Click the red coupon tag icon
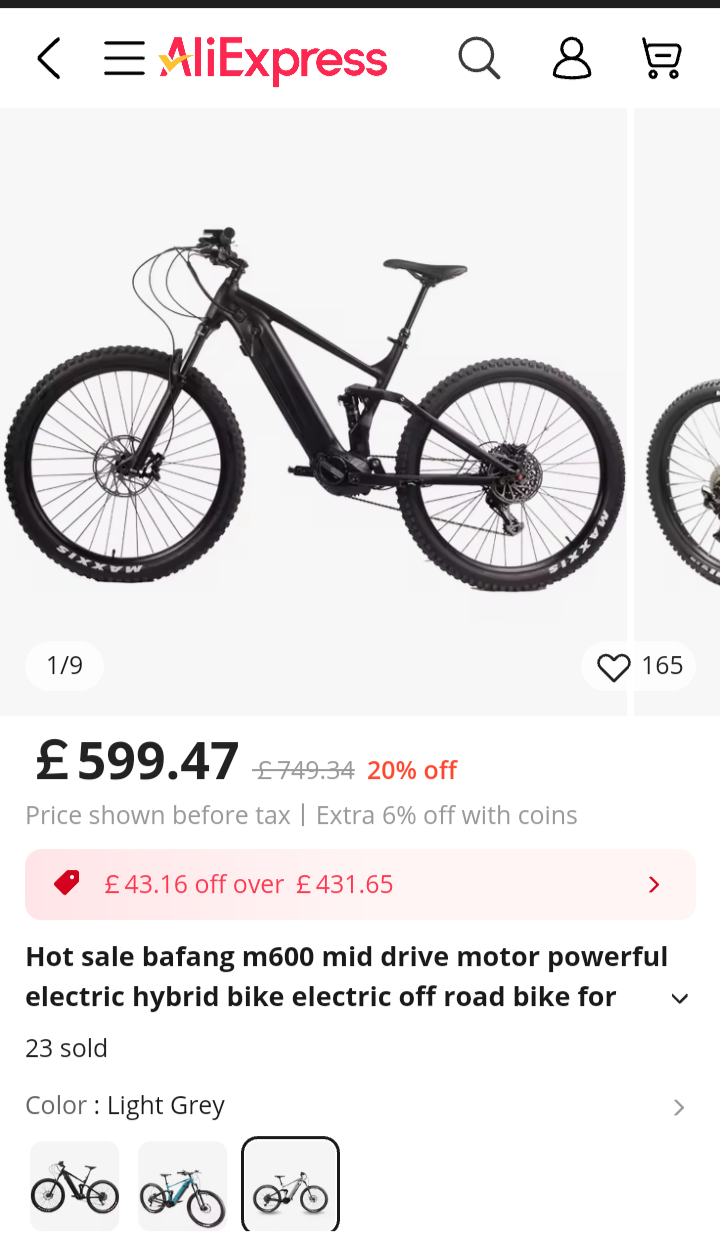The width and height of the screenshot is (720, 1237). point(67,883)
